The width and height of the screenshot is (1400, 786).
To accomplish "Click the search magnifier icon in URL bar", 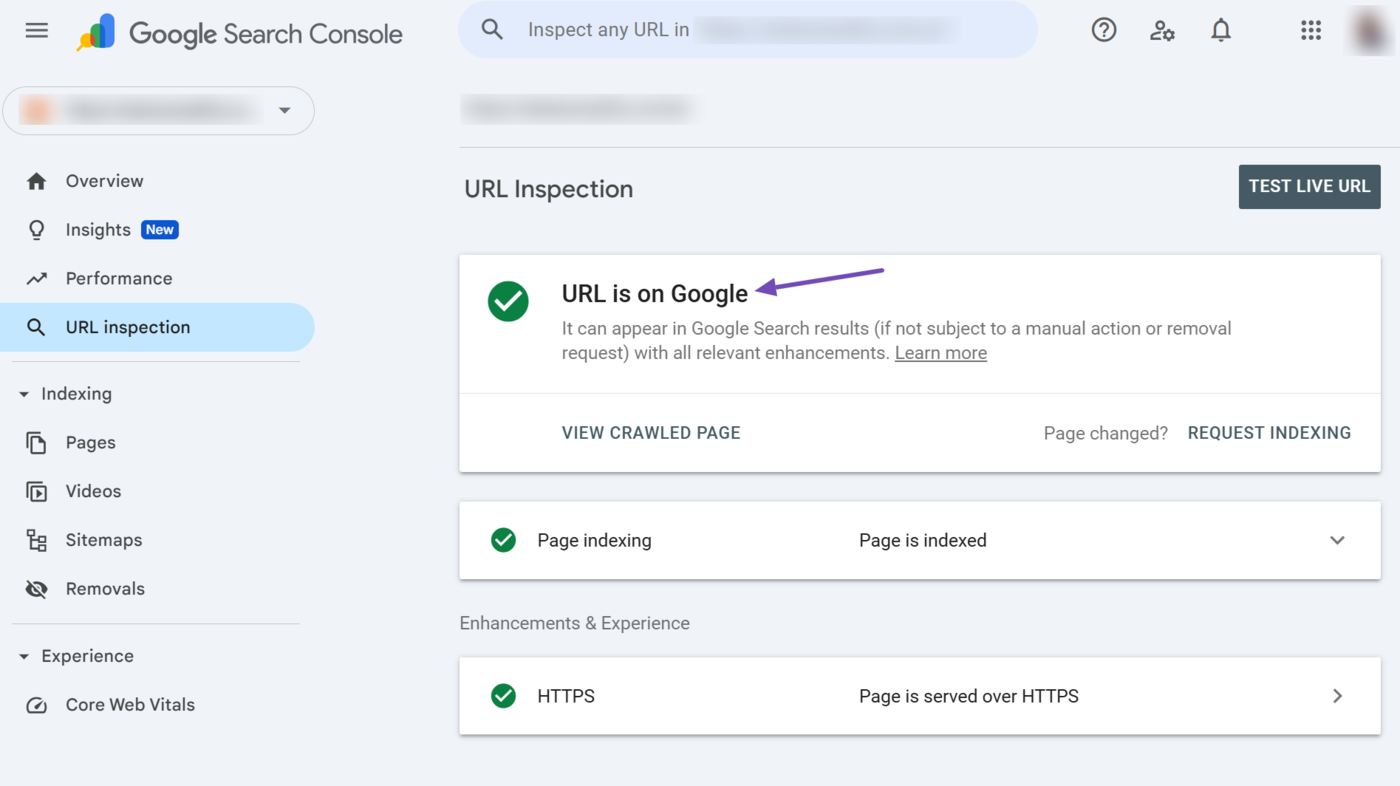I will pyautogui.click(x=492, y=30).
